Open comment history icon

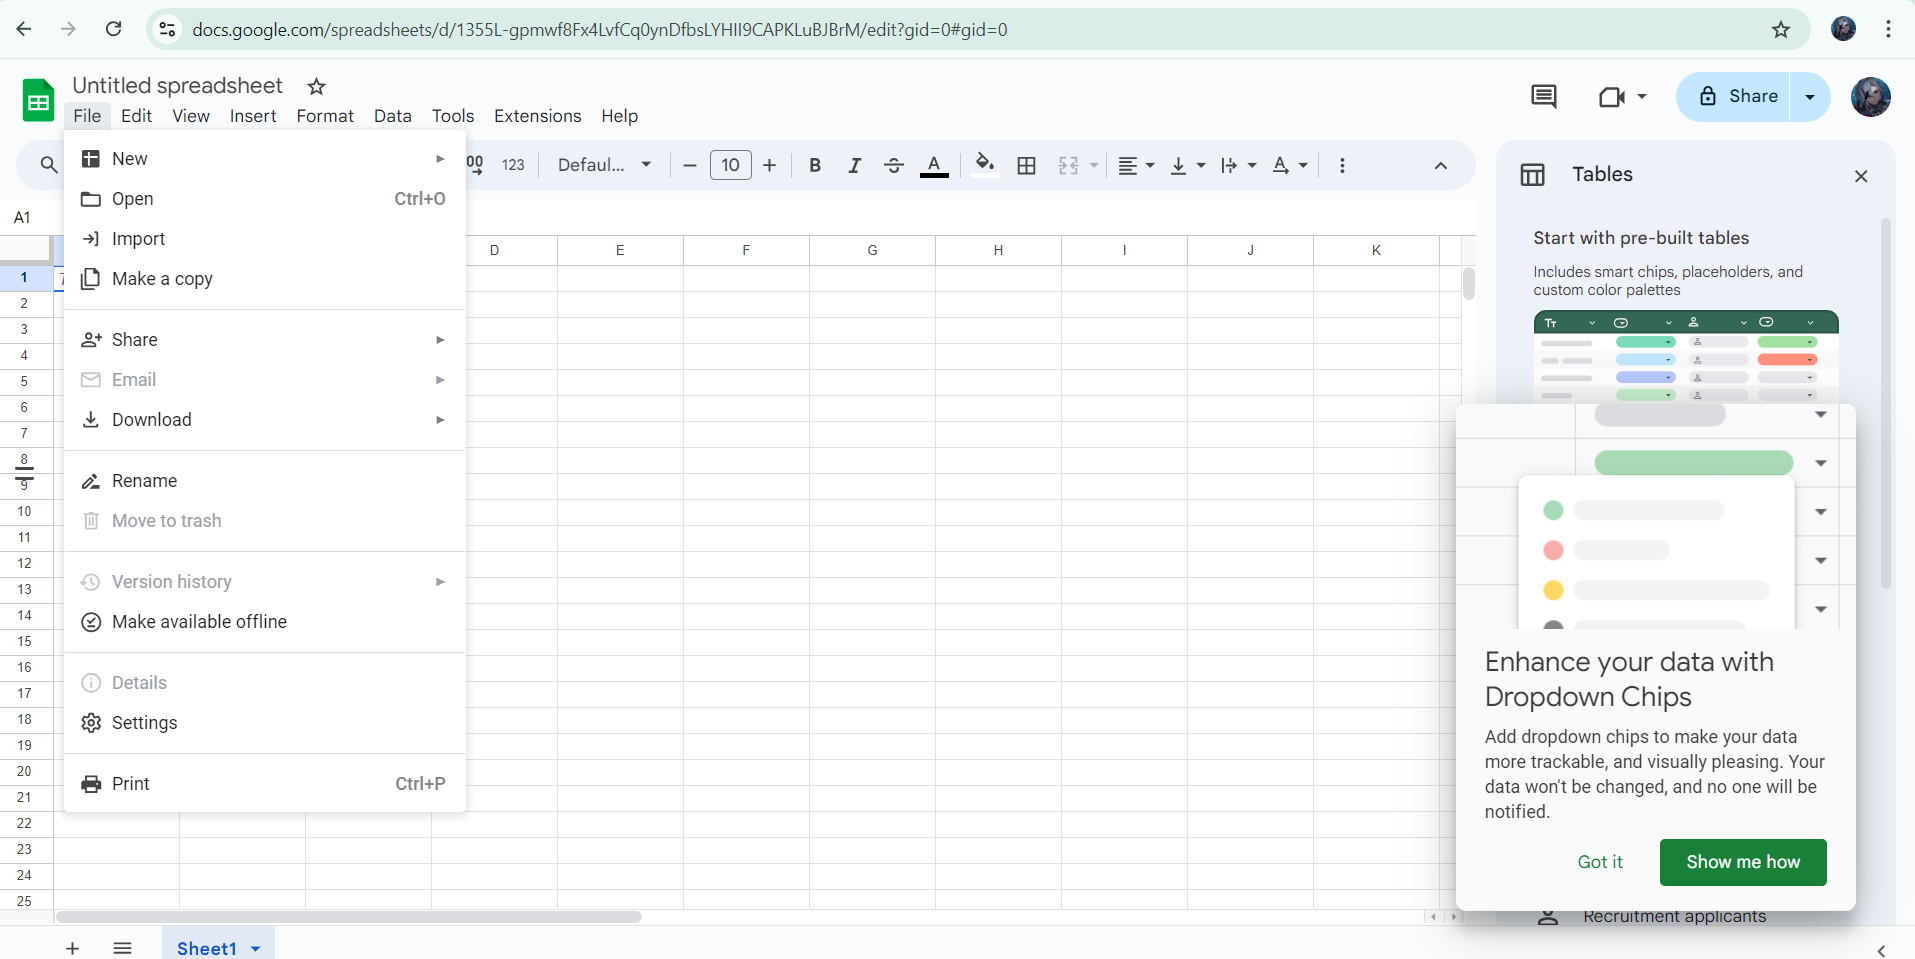[x=1543, y=97]
